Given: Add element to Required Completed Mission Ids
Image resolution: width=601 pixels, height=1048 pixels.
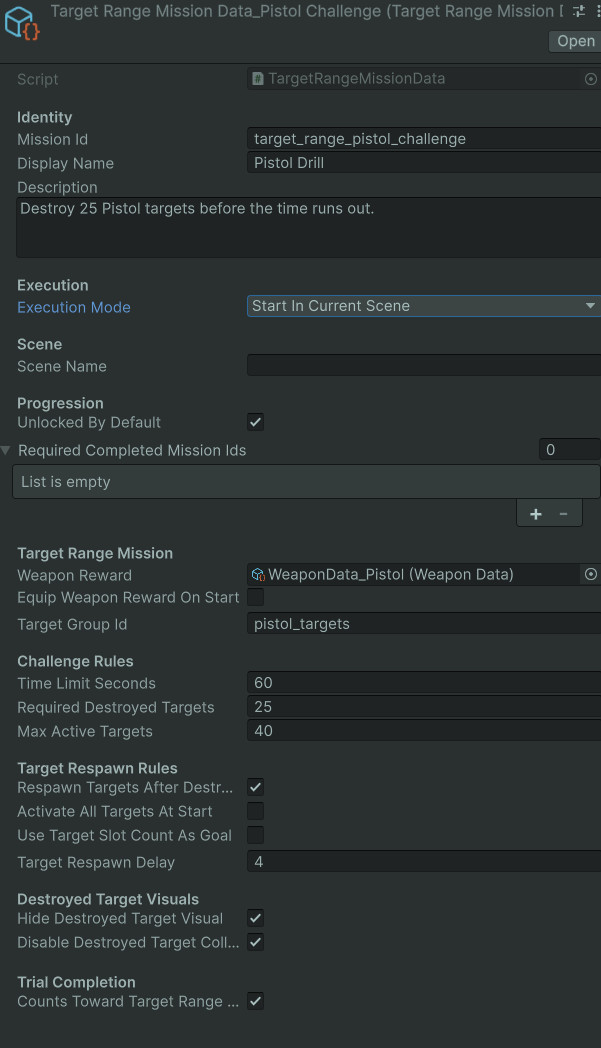Looking at the screenshot, I should tap(535, 514).
